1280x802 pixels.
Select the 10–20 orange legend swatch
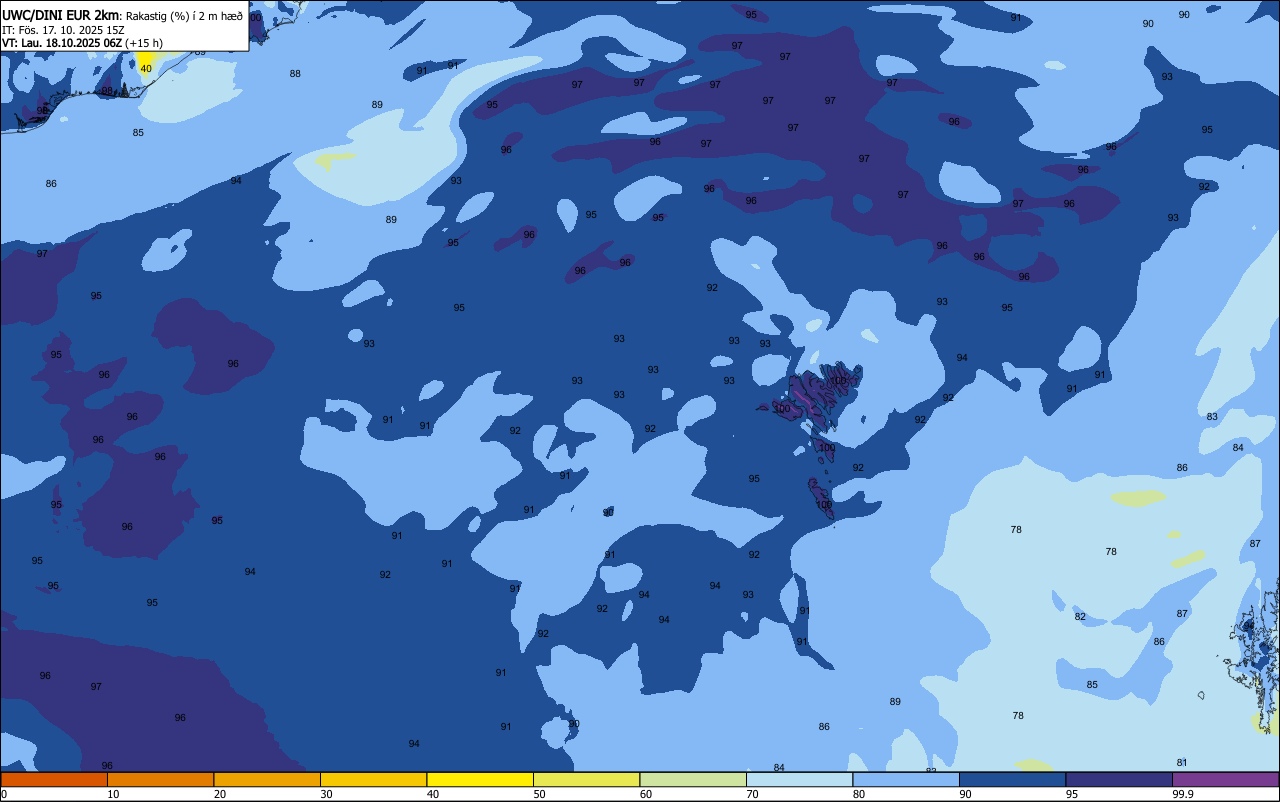tap(160, 779)
